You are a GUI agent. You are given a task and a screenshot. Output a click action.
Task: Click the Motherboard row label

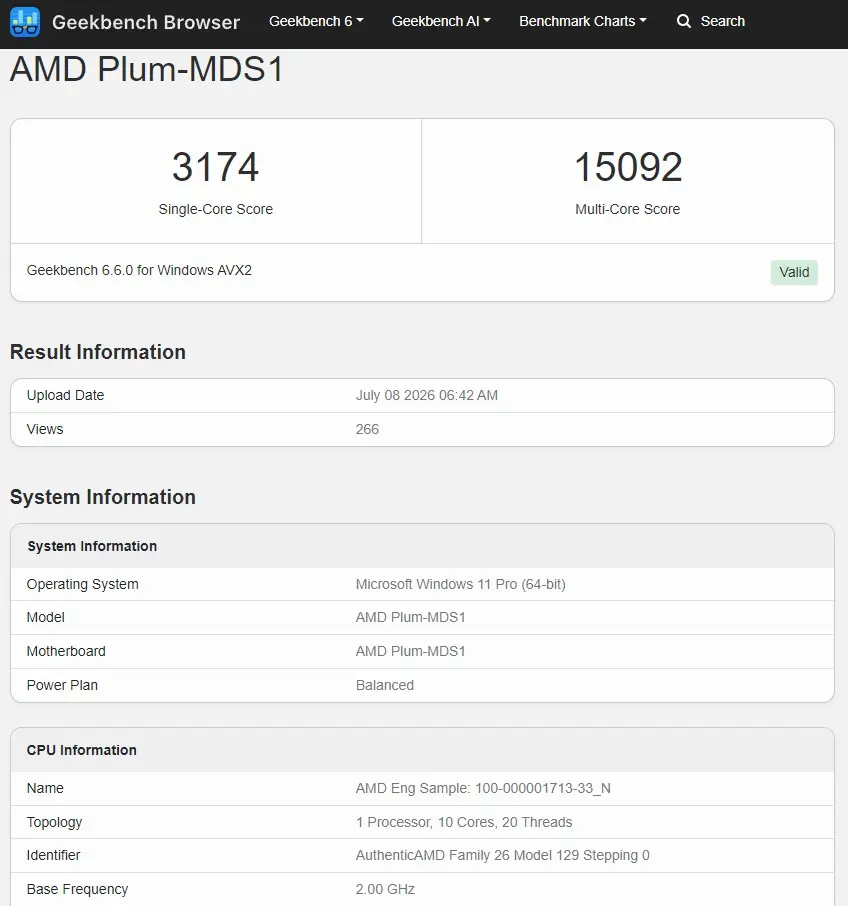(66, 651)
